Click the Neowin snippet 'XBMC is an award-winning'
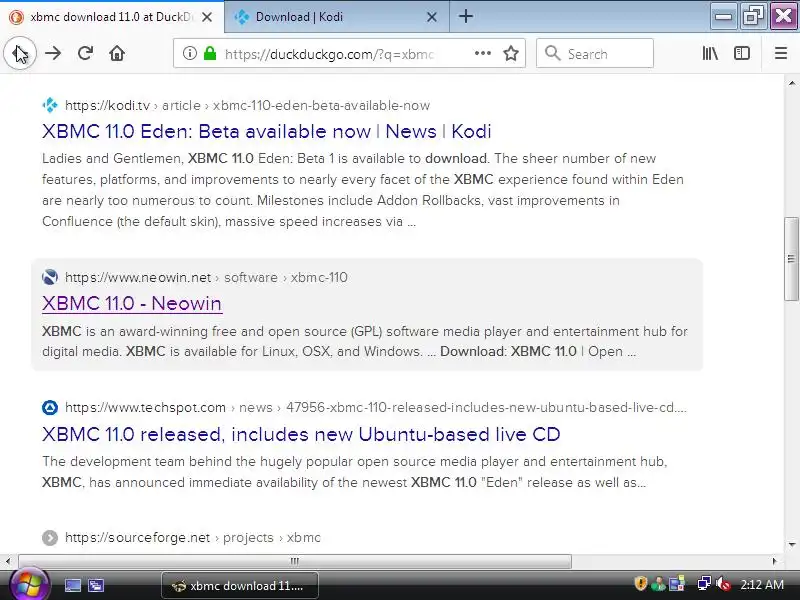 click(365, 341)
